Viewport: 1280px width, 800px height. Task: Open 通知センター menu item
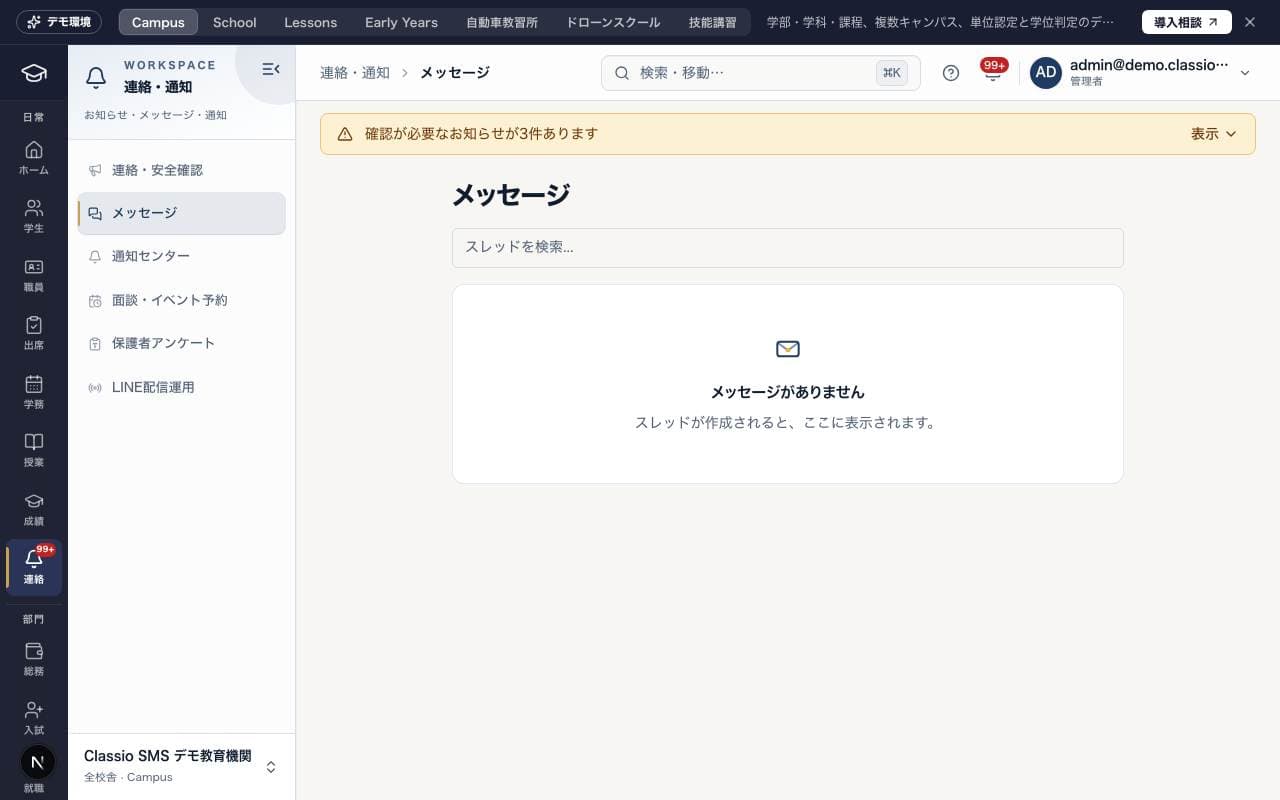181,256
